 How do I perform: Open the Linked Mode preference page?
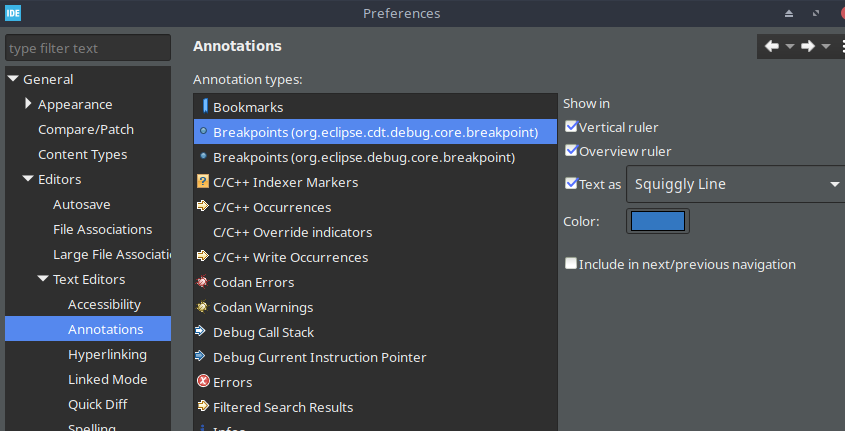(108, 379)
